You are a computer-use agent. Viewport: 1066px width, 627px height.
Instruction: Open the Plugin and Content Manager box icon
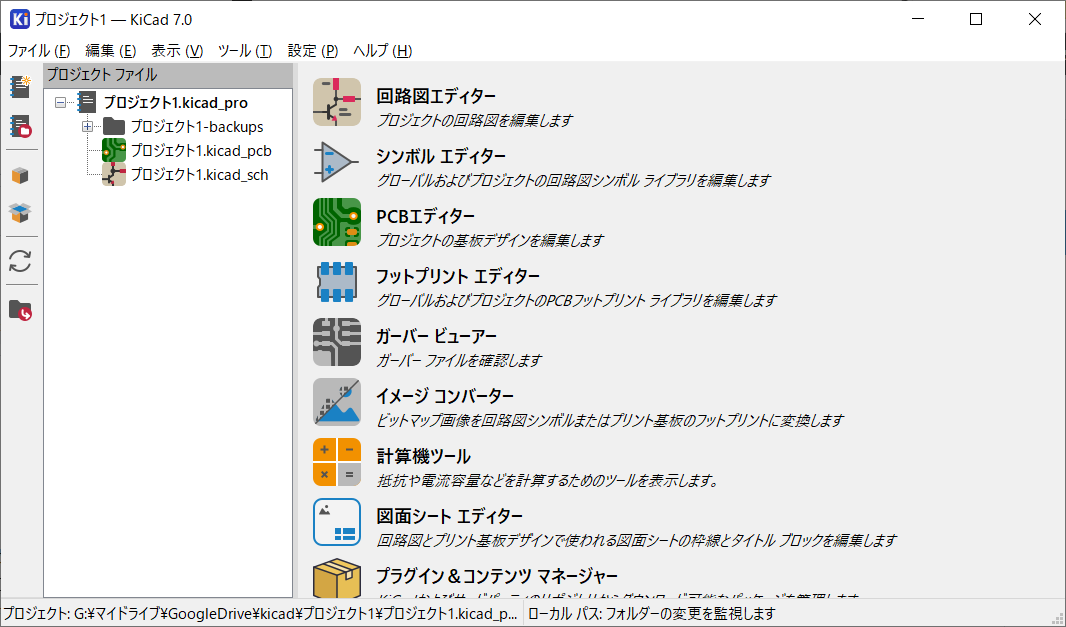click(x=337, y=578)
